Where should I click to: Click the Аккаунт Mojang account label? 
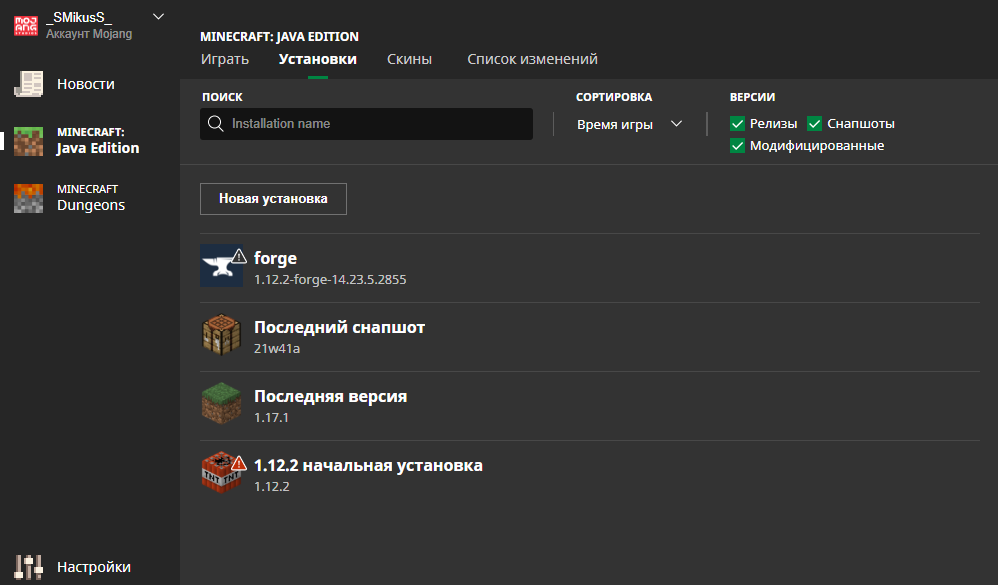tap(89, 34)
